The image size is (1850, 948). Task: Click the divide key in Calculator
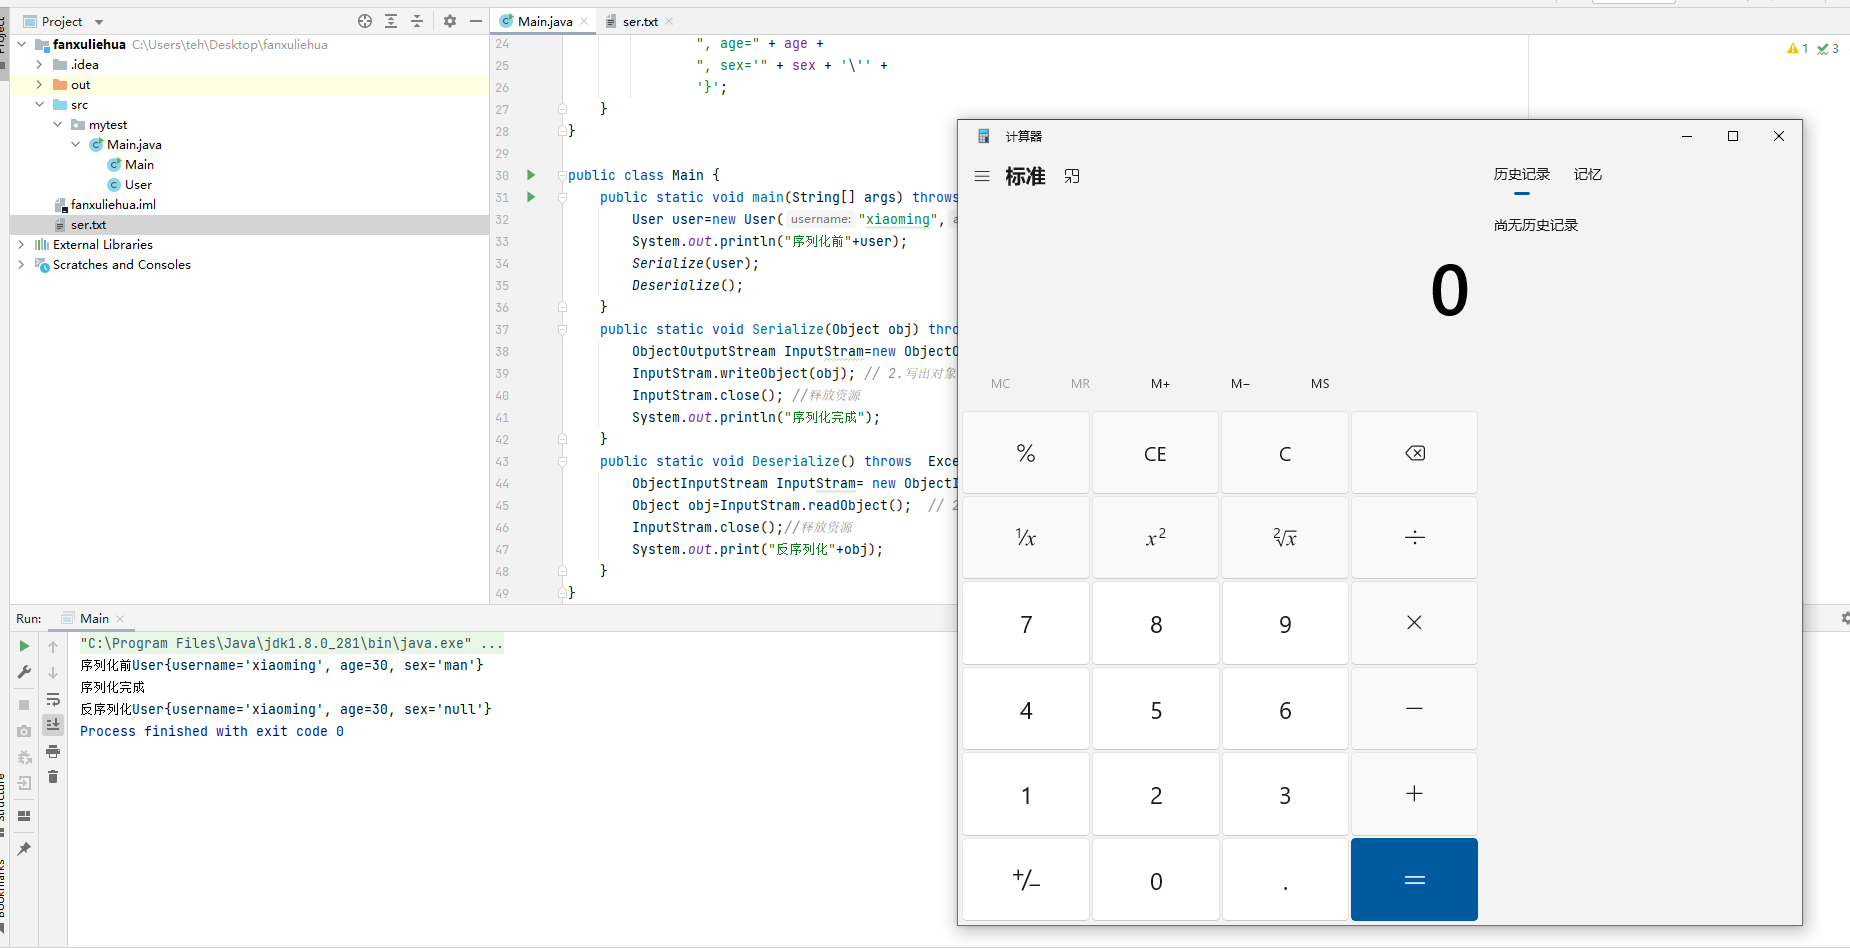pyautogui.click(x=1414, y=538)
